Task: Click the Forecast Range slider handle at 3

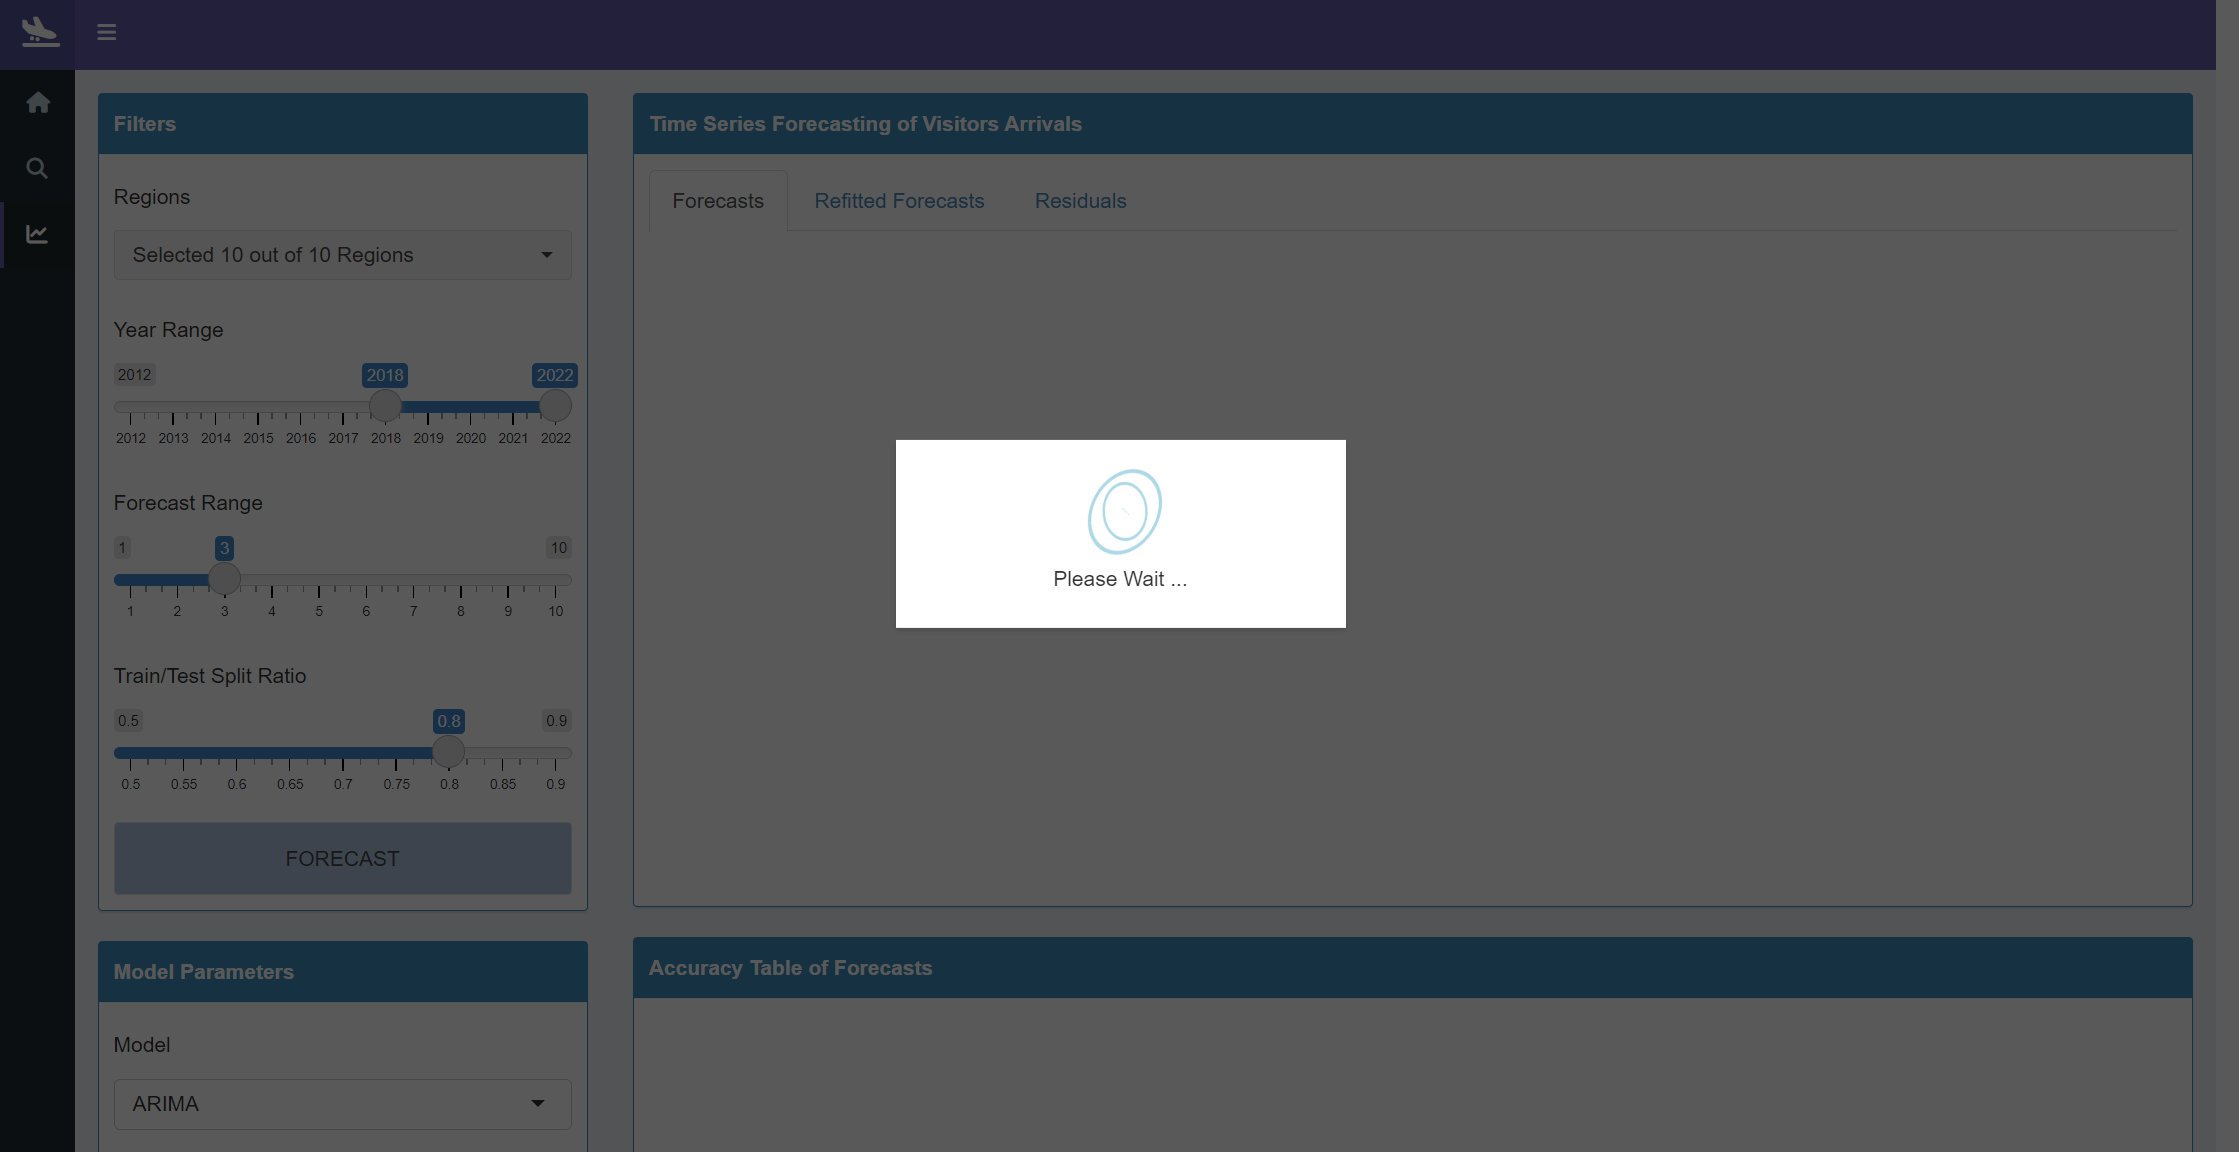Action: (224, 579)
